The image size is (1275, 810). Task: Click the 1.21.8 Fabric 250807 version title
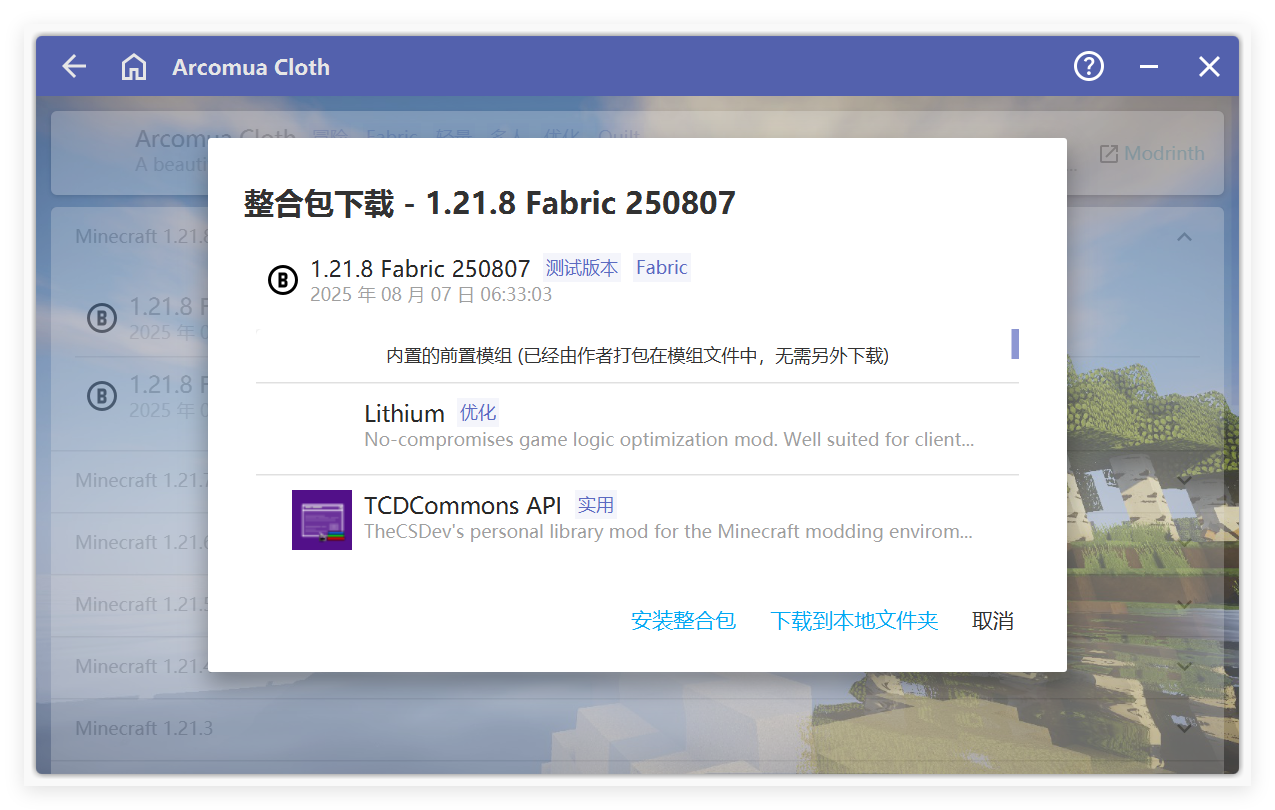click(x=420, y=269)
